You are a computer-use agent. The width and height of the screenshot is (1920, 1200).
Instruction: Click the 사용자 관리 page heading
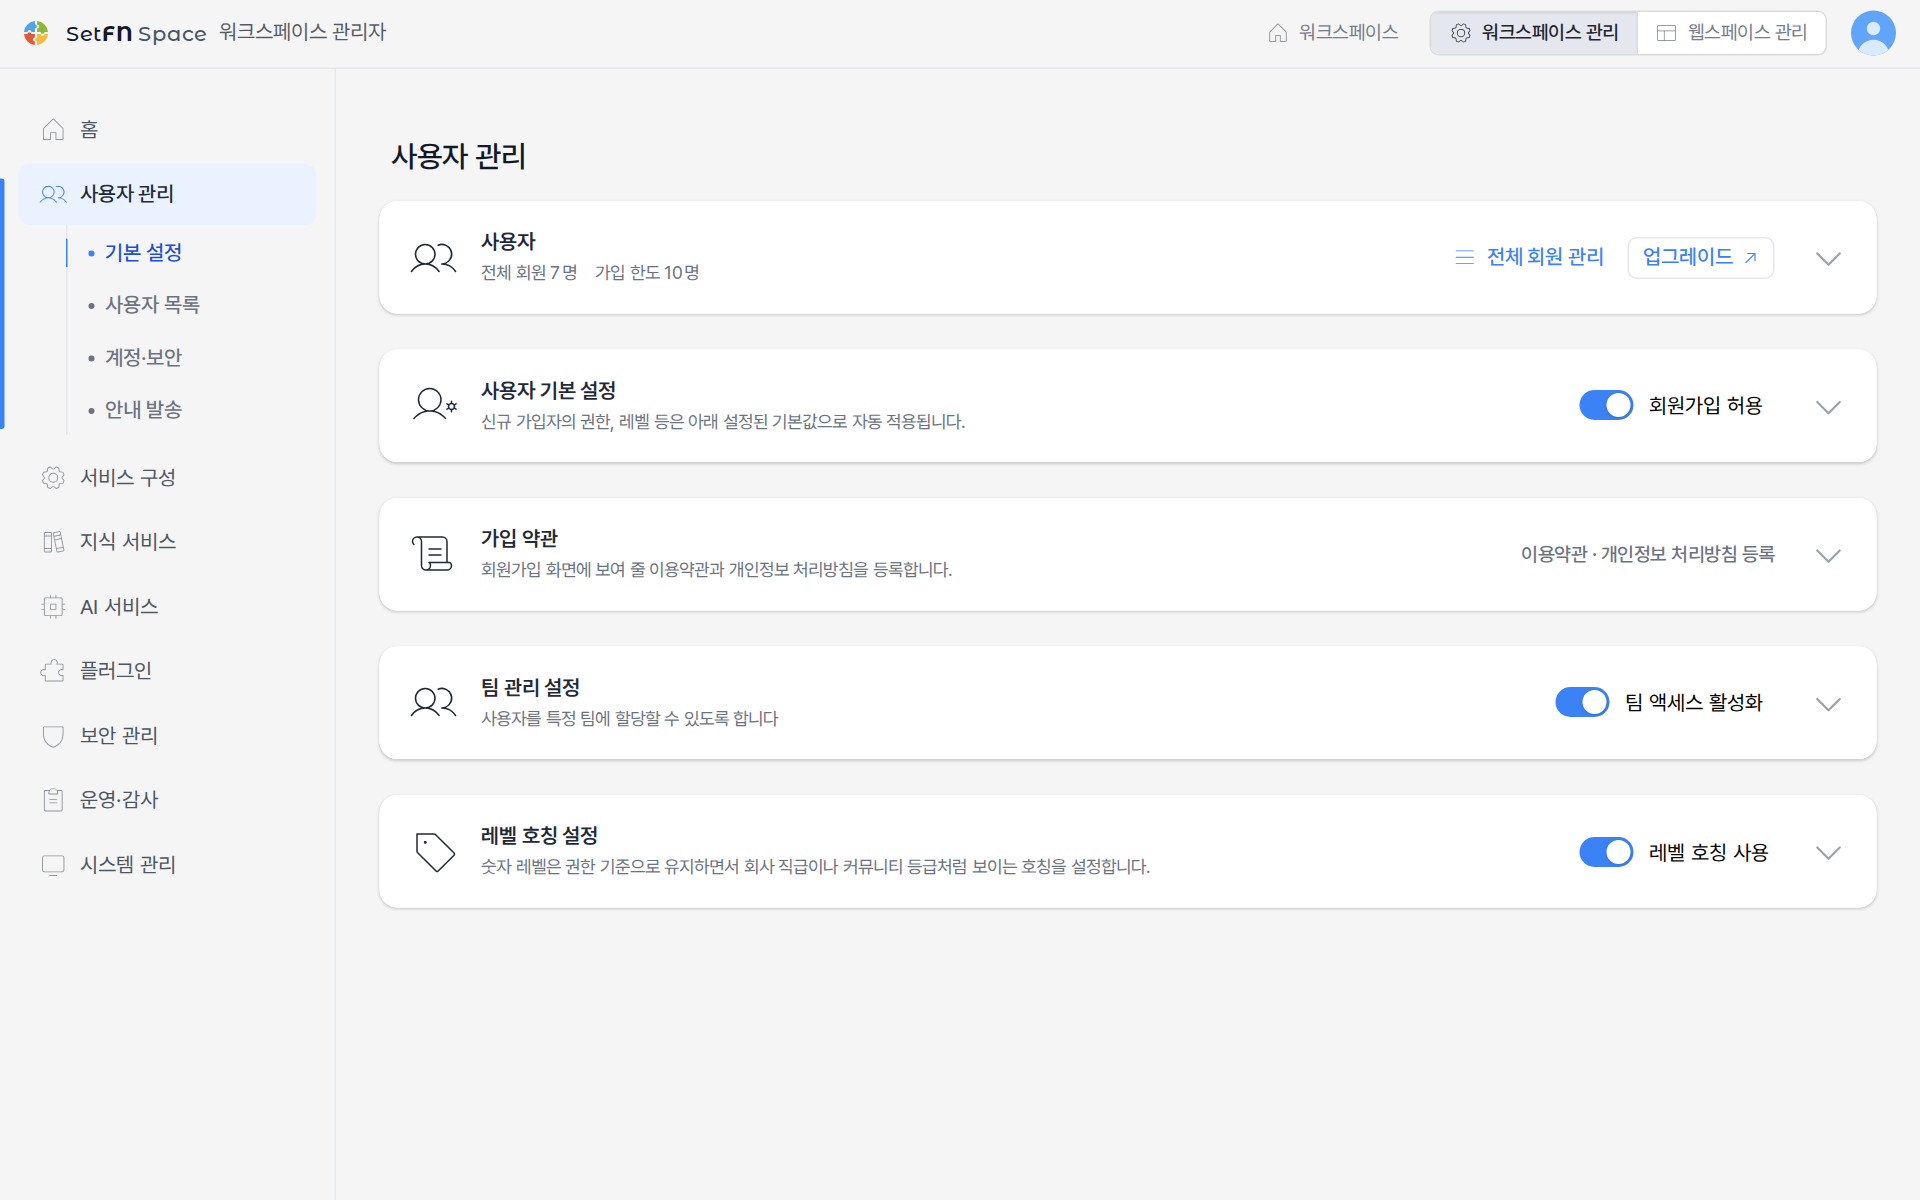pos(458,156)
